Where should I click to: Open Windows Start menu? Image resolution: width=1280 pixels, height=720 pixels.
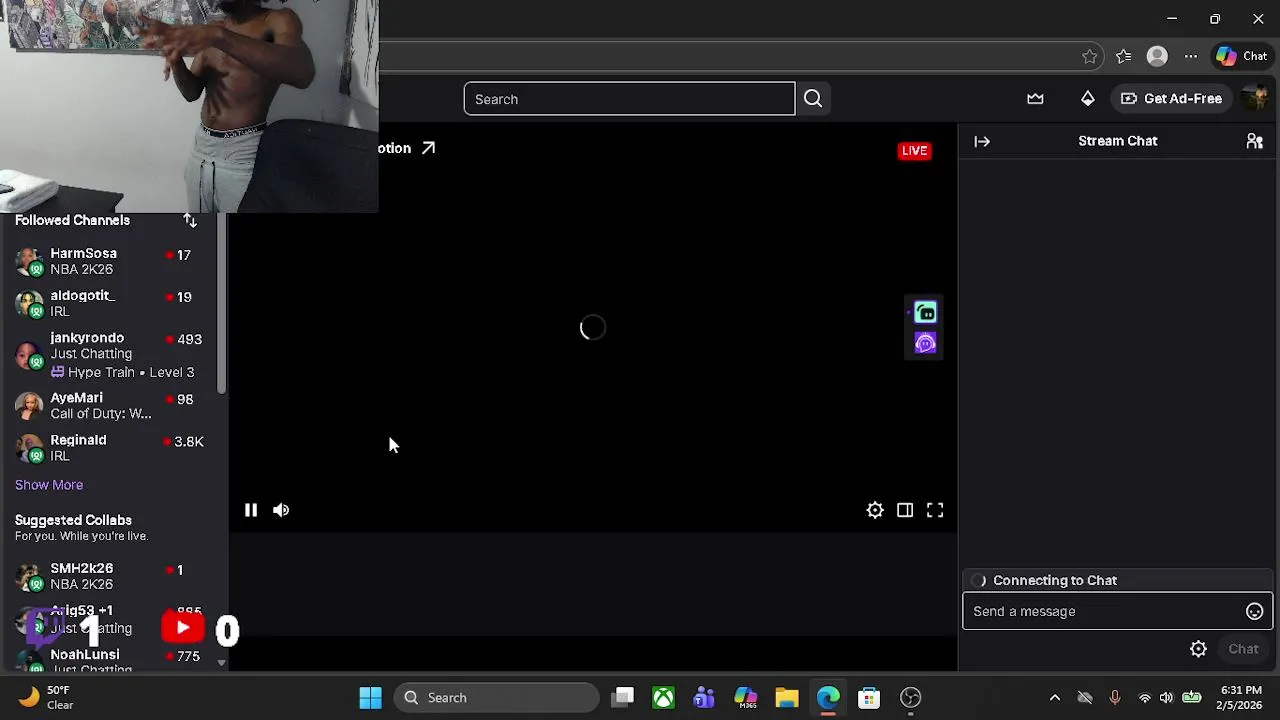tap(370, 698)
